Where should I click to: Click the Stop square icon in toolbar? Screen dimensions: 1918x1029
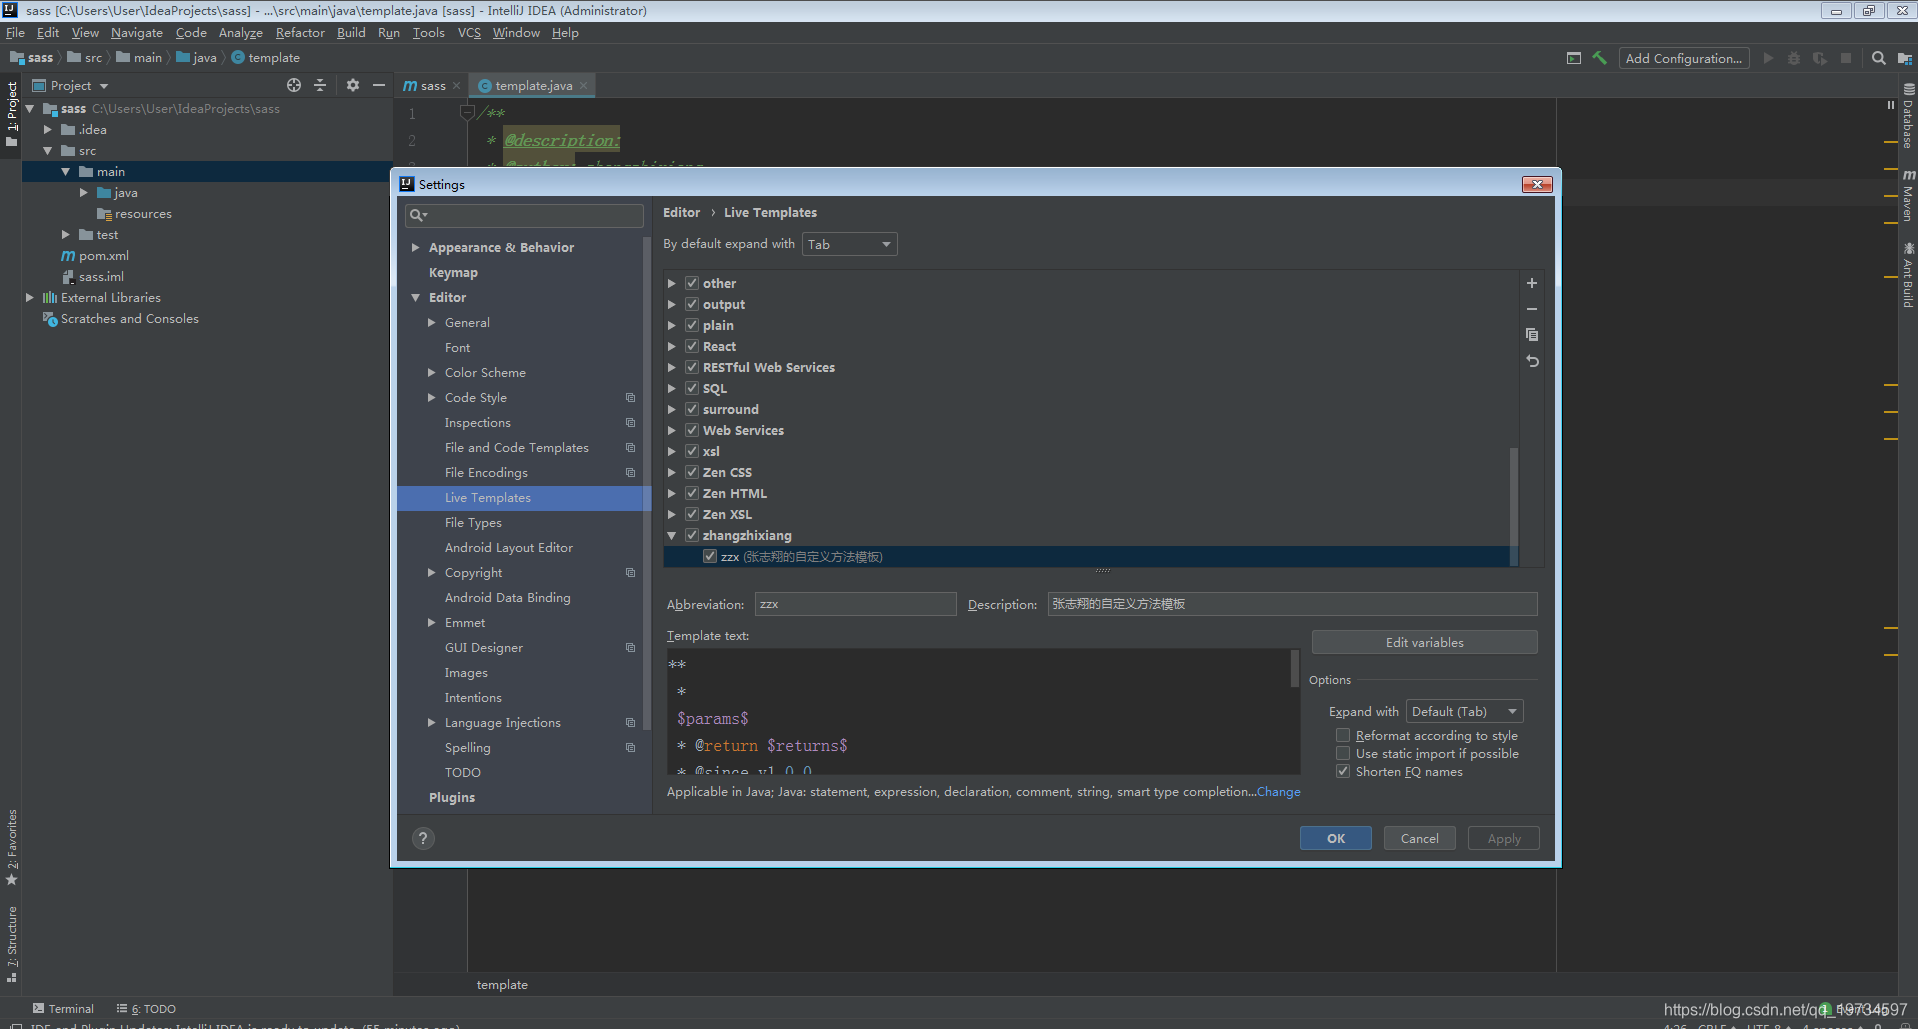click(x=1846, y=58)
